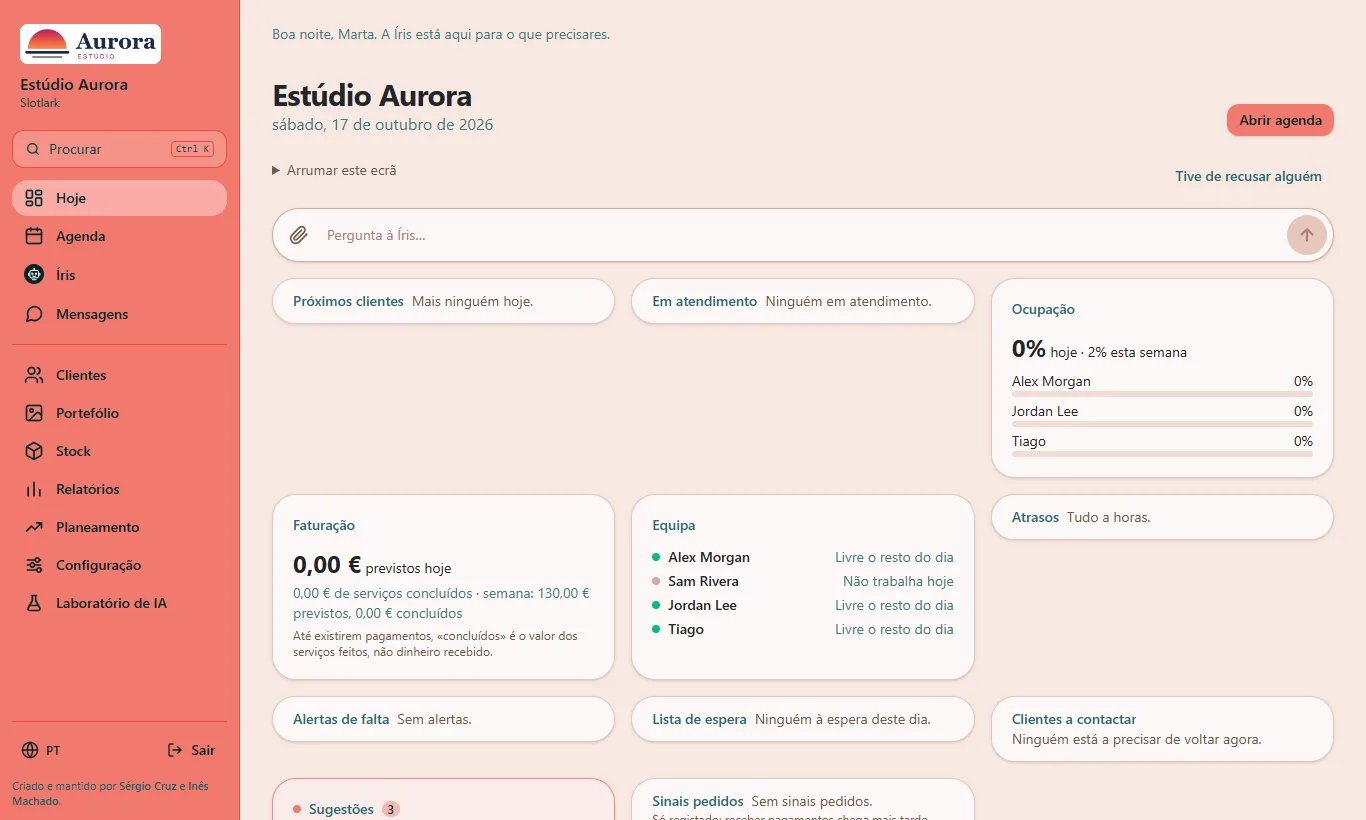Viewport: 1366px width, 820px height.
Task: Click Alex Morgan's occupancy progress bar
Action: pyautogui.click(x=1162, y=394)
